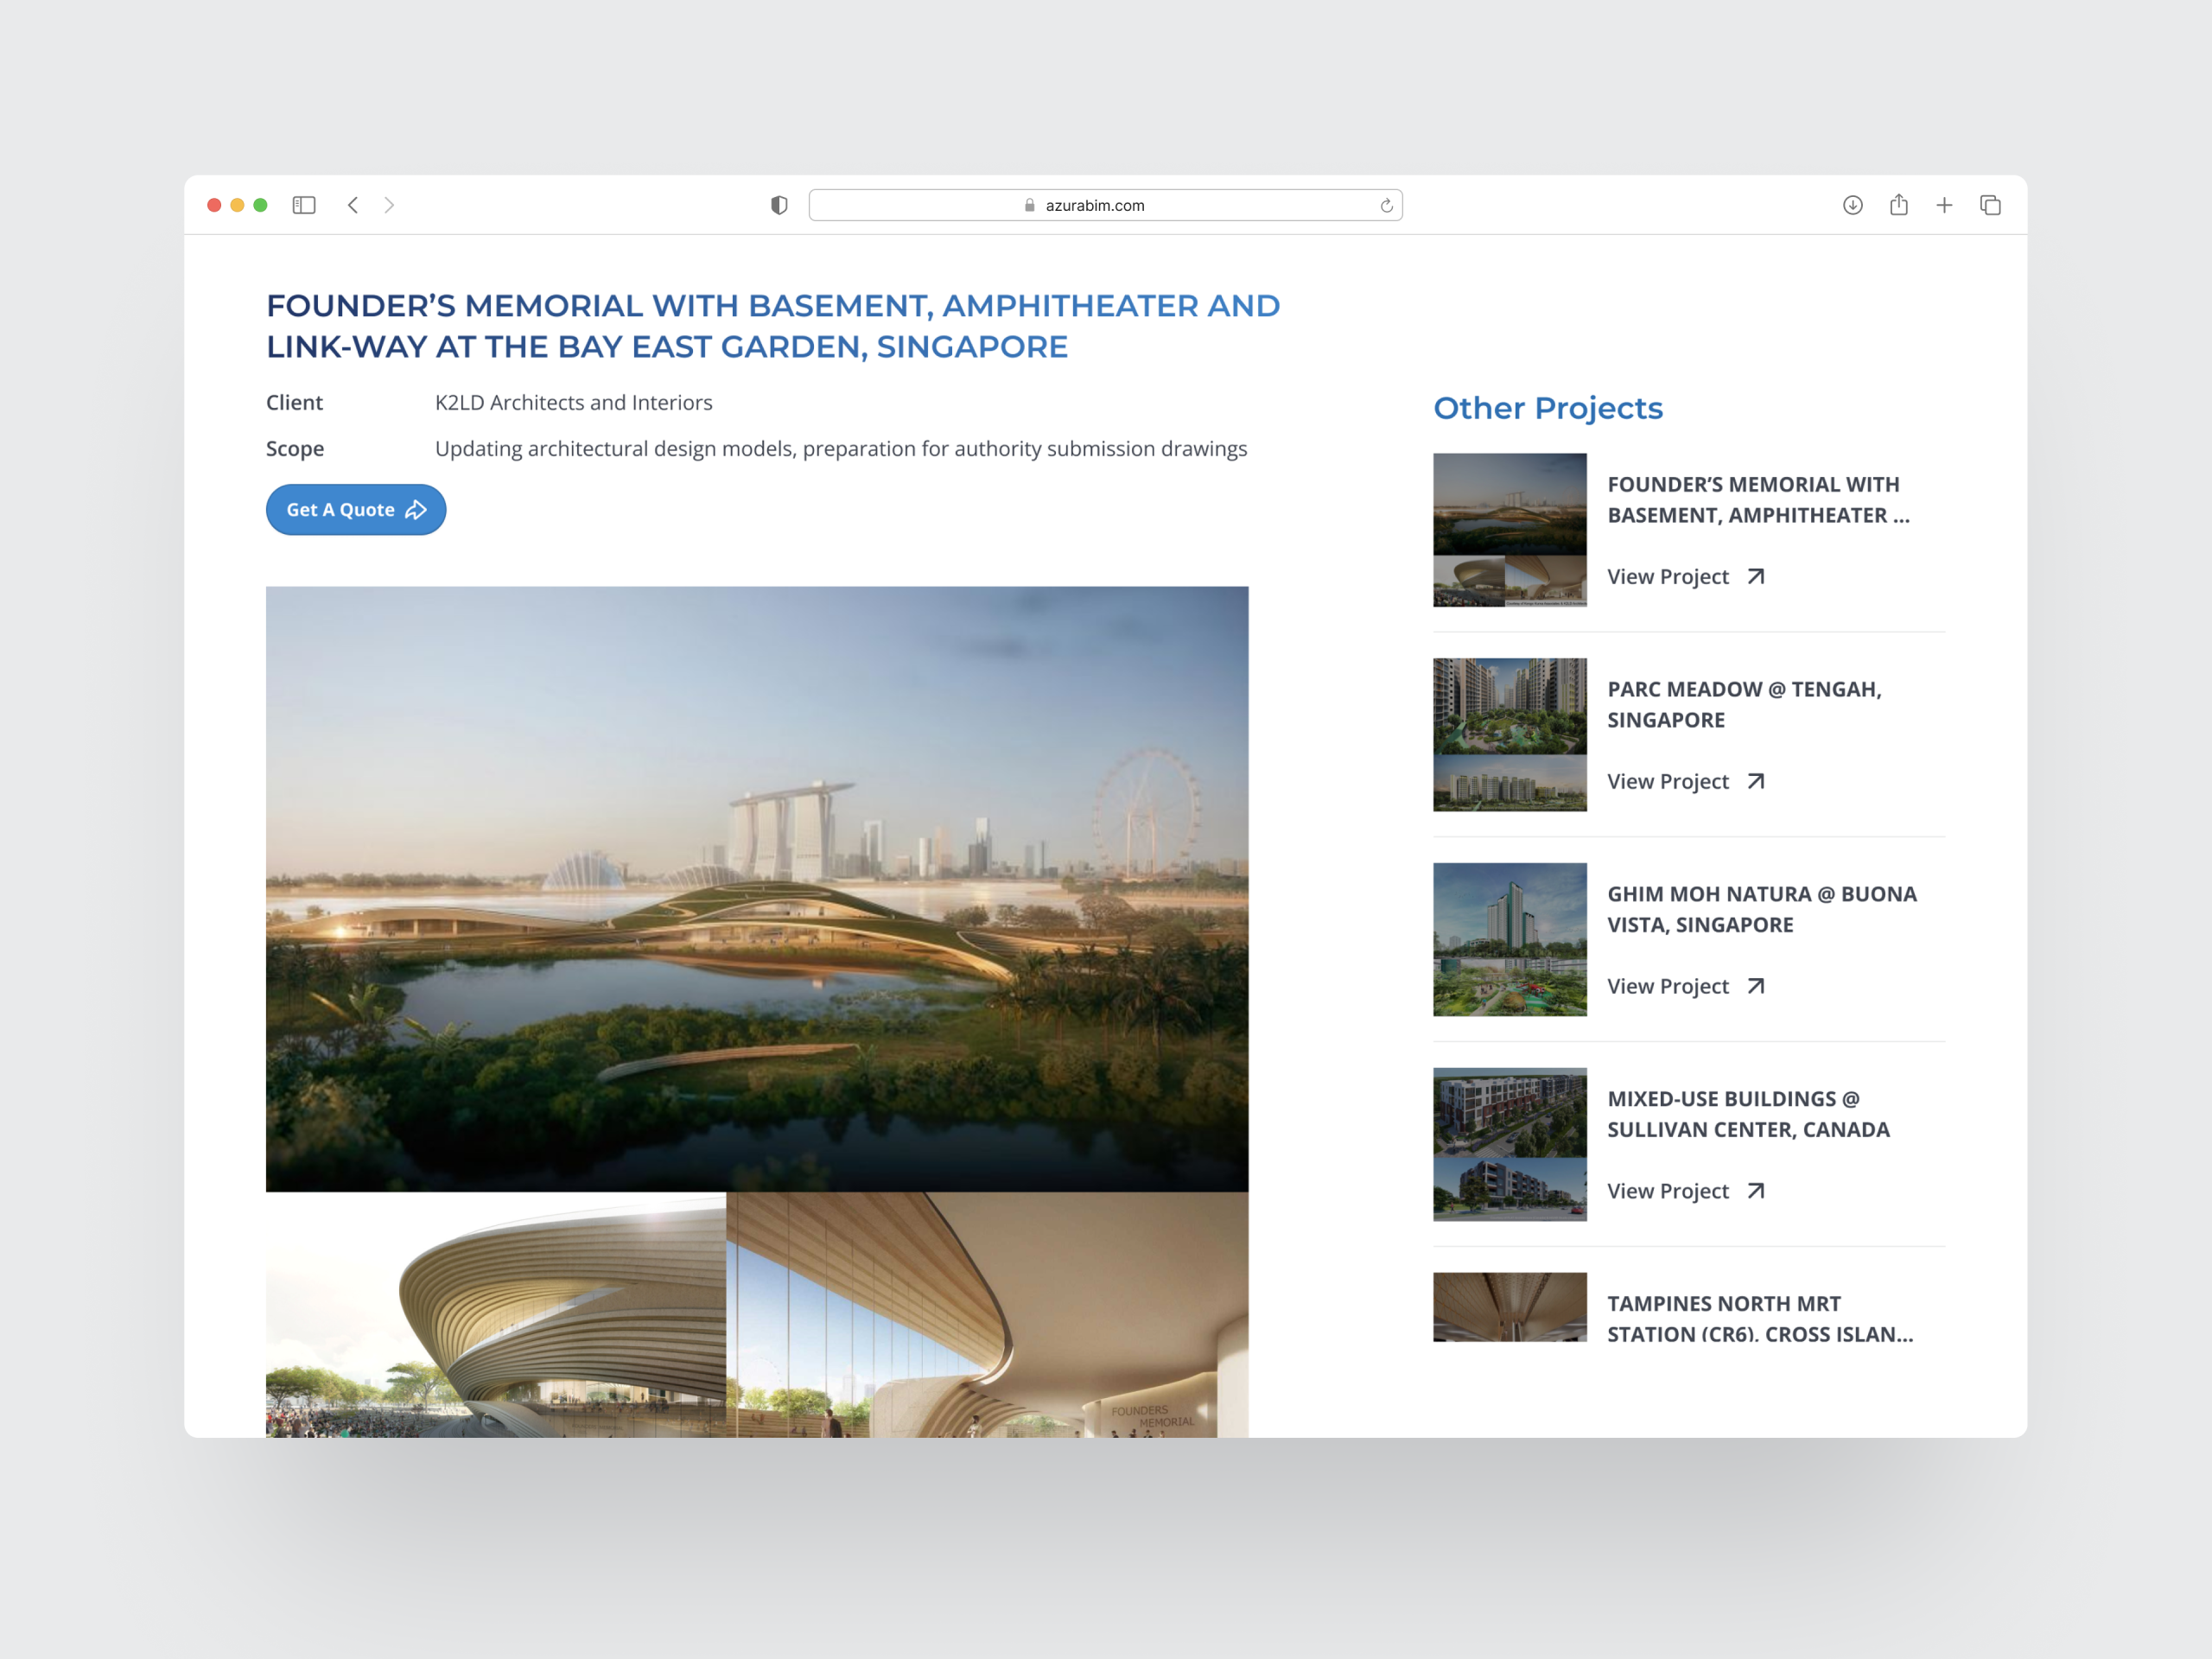Open a new tab with the plus icon
This screenshot has width=2212, height=1659.
(x=1944, y=205)
